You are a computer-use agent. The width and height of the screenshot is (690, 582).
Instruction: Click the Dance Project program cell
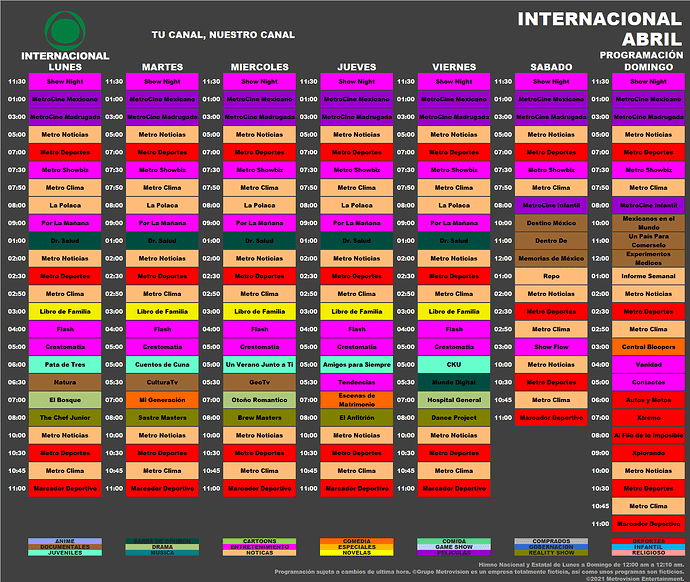pos(454,417)
